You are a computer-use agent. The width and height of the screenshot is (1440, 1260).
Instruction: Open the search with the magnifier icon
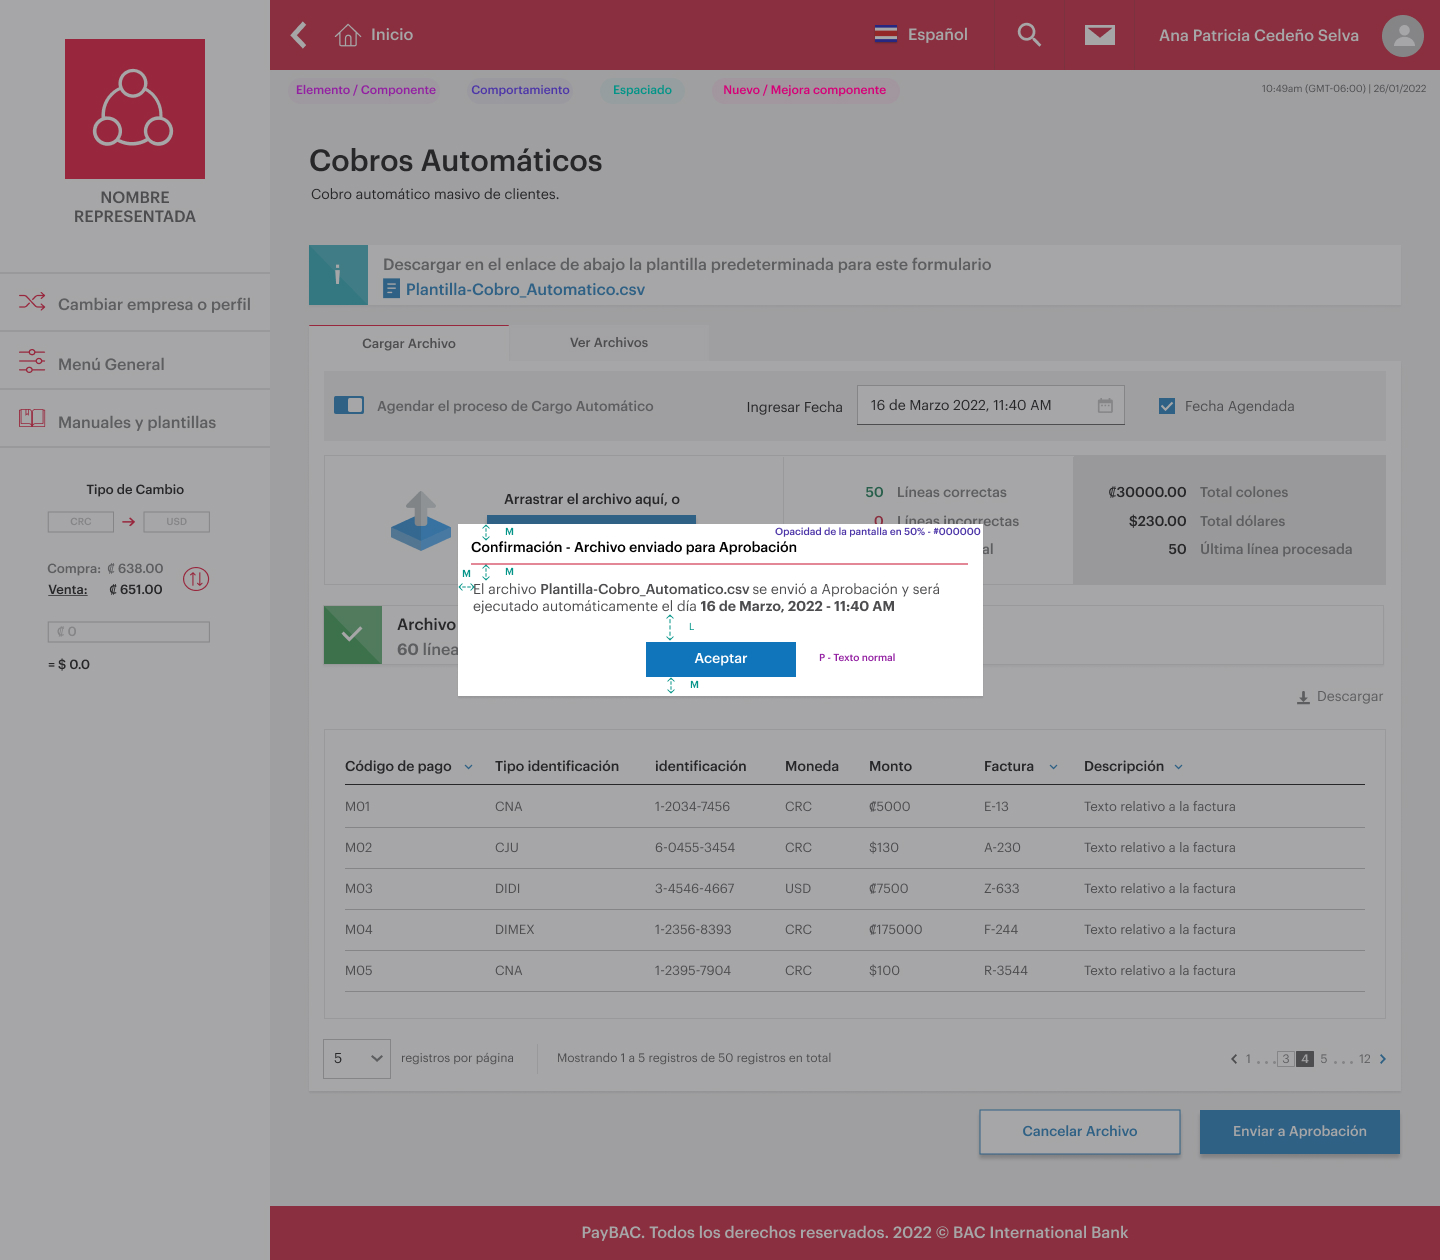pos(1029,34)
